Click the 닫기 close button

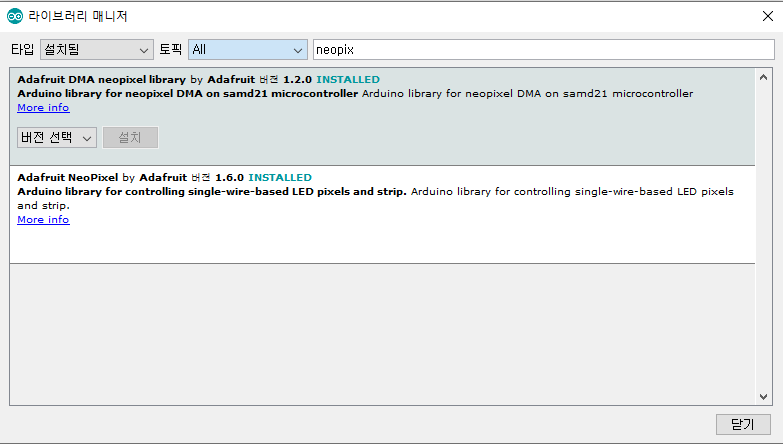pos(743,424)
